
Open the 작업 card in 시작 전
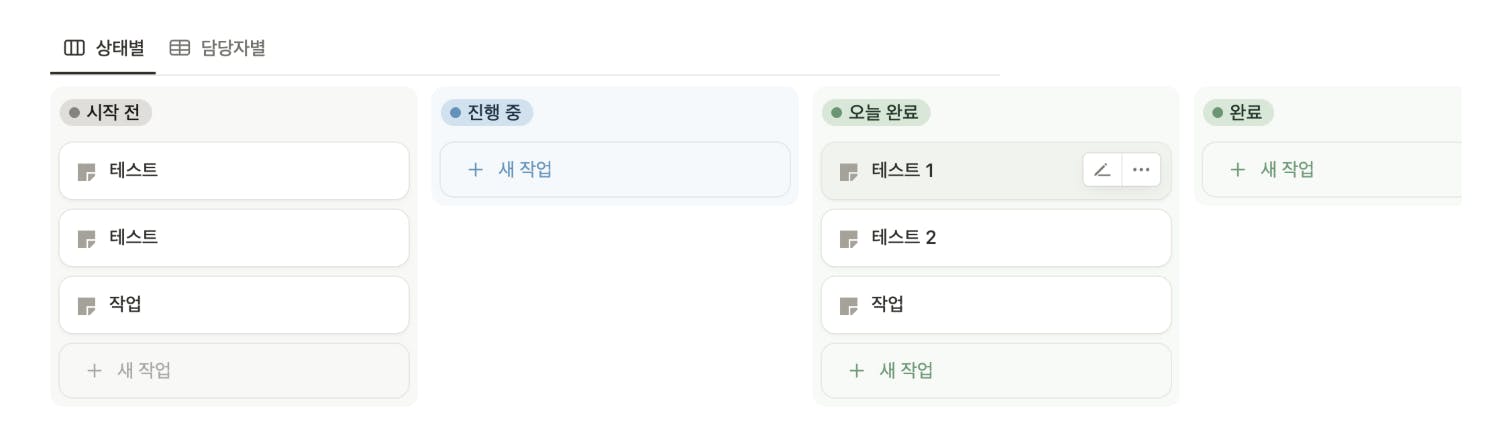point(234,305)
